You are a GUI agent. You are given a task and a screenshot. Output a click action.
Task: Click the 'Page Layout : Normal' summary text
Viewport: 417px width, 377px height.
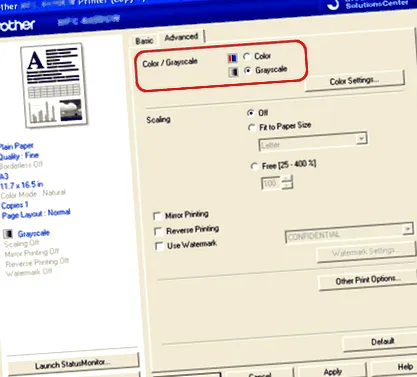coord(36,214)
